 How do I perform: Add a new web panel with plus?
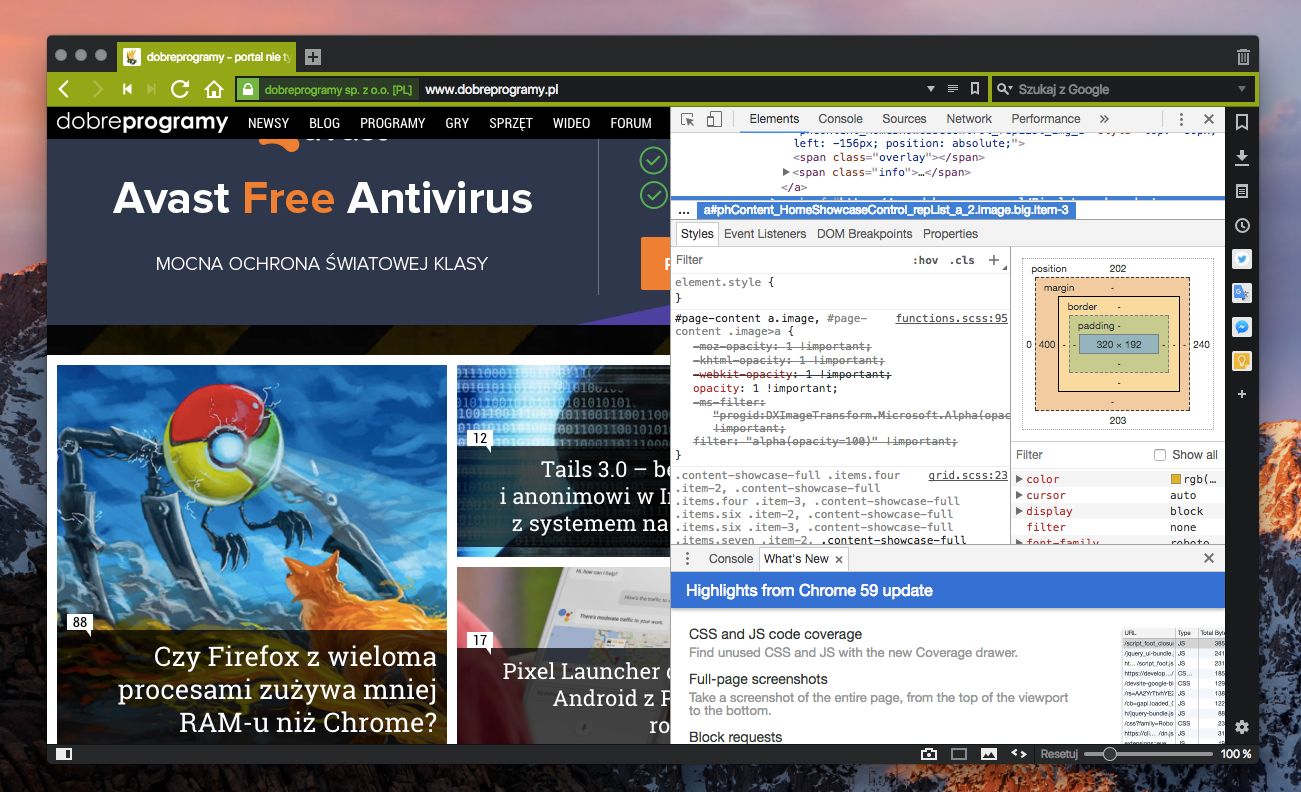tap(1242, 395)
